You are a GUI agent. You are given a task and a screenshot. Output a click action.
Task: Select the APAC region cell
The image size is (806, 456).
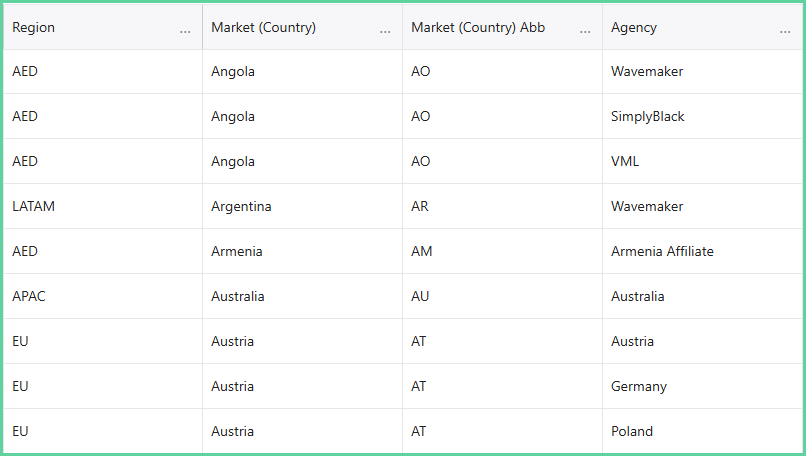103,296
